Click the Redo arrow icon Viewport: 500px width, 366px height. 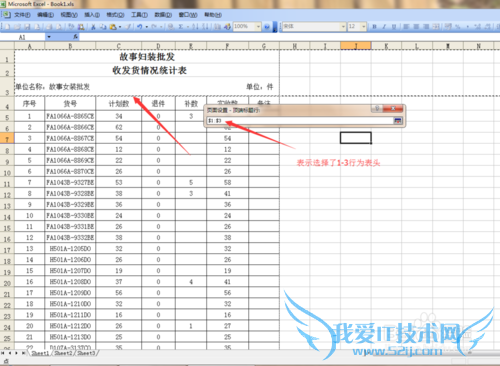point(154,27)
